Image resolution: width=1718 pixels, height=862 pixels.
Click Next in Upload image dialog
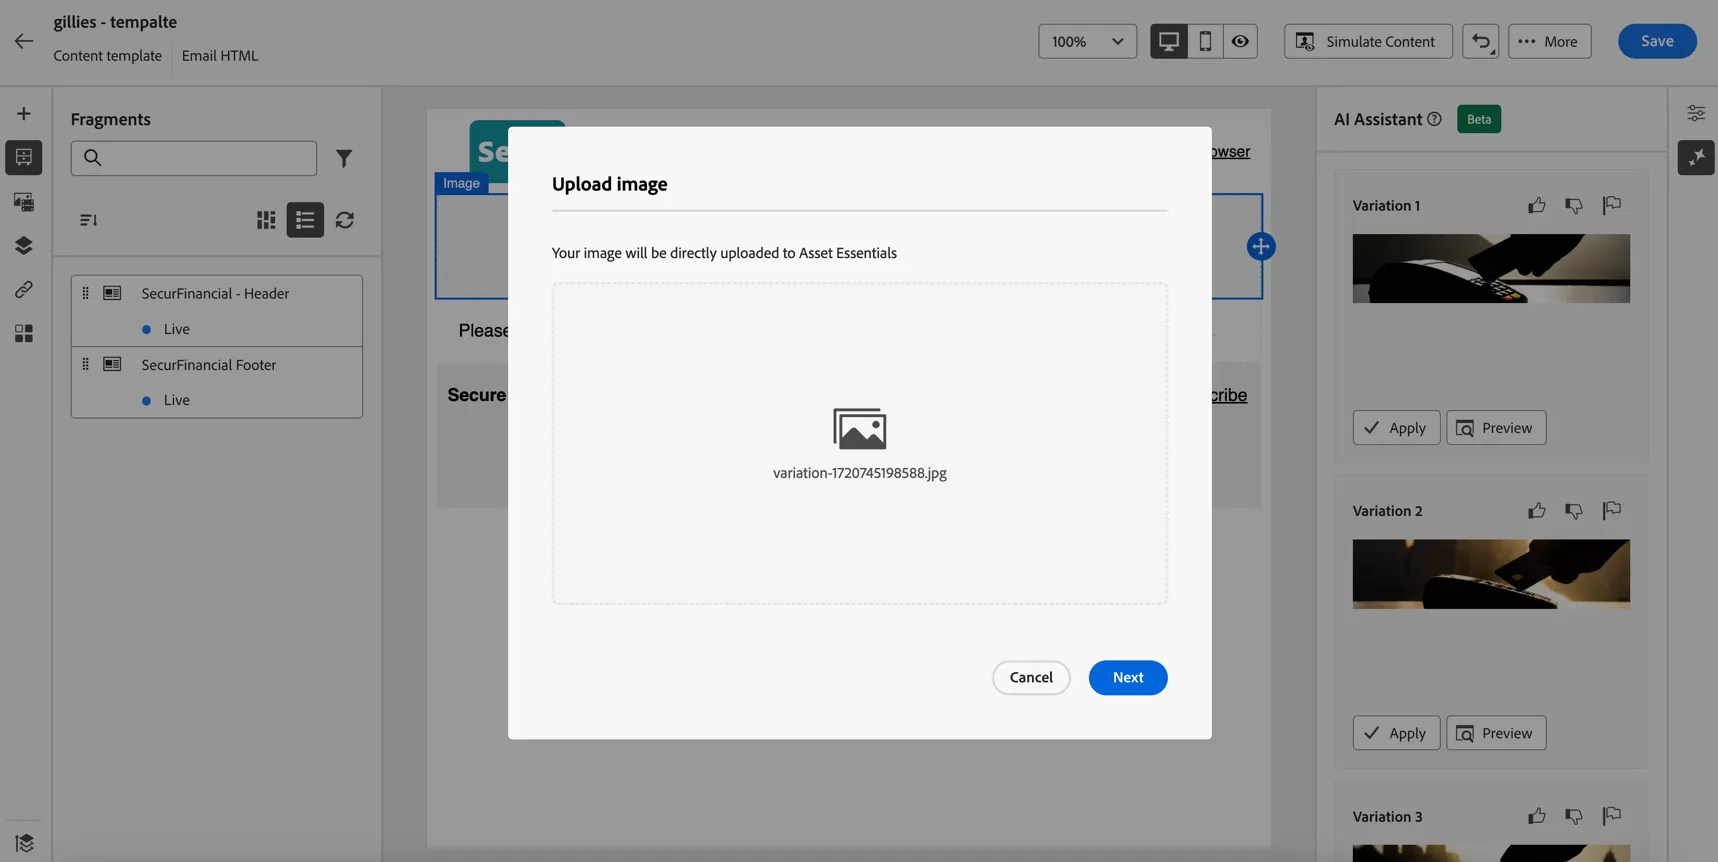click(1128, 678)
